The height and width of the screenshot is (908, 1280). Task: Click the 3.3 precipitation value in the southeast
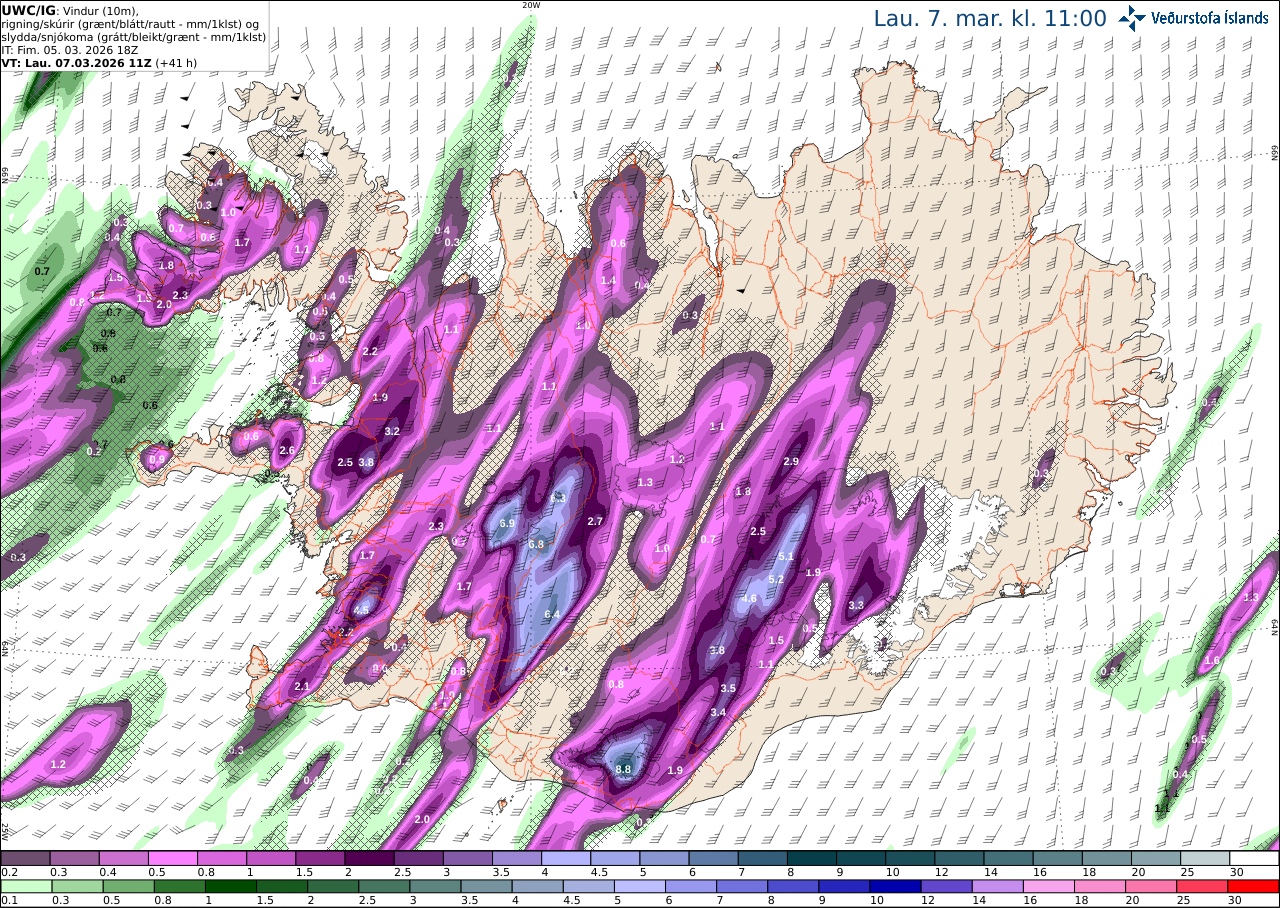tap(856, 605)
